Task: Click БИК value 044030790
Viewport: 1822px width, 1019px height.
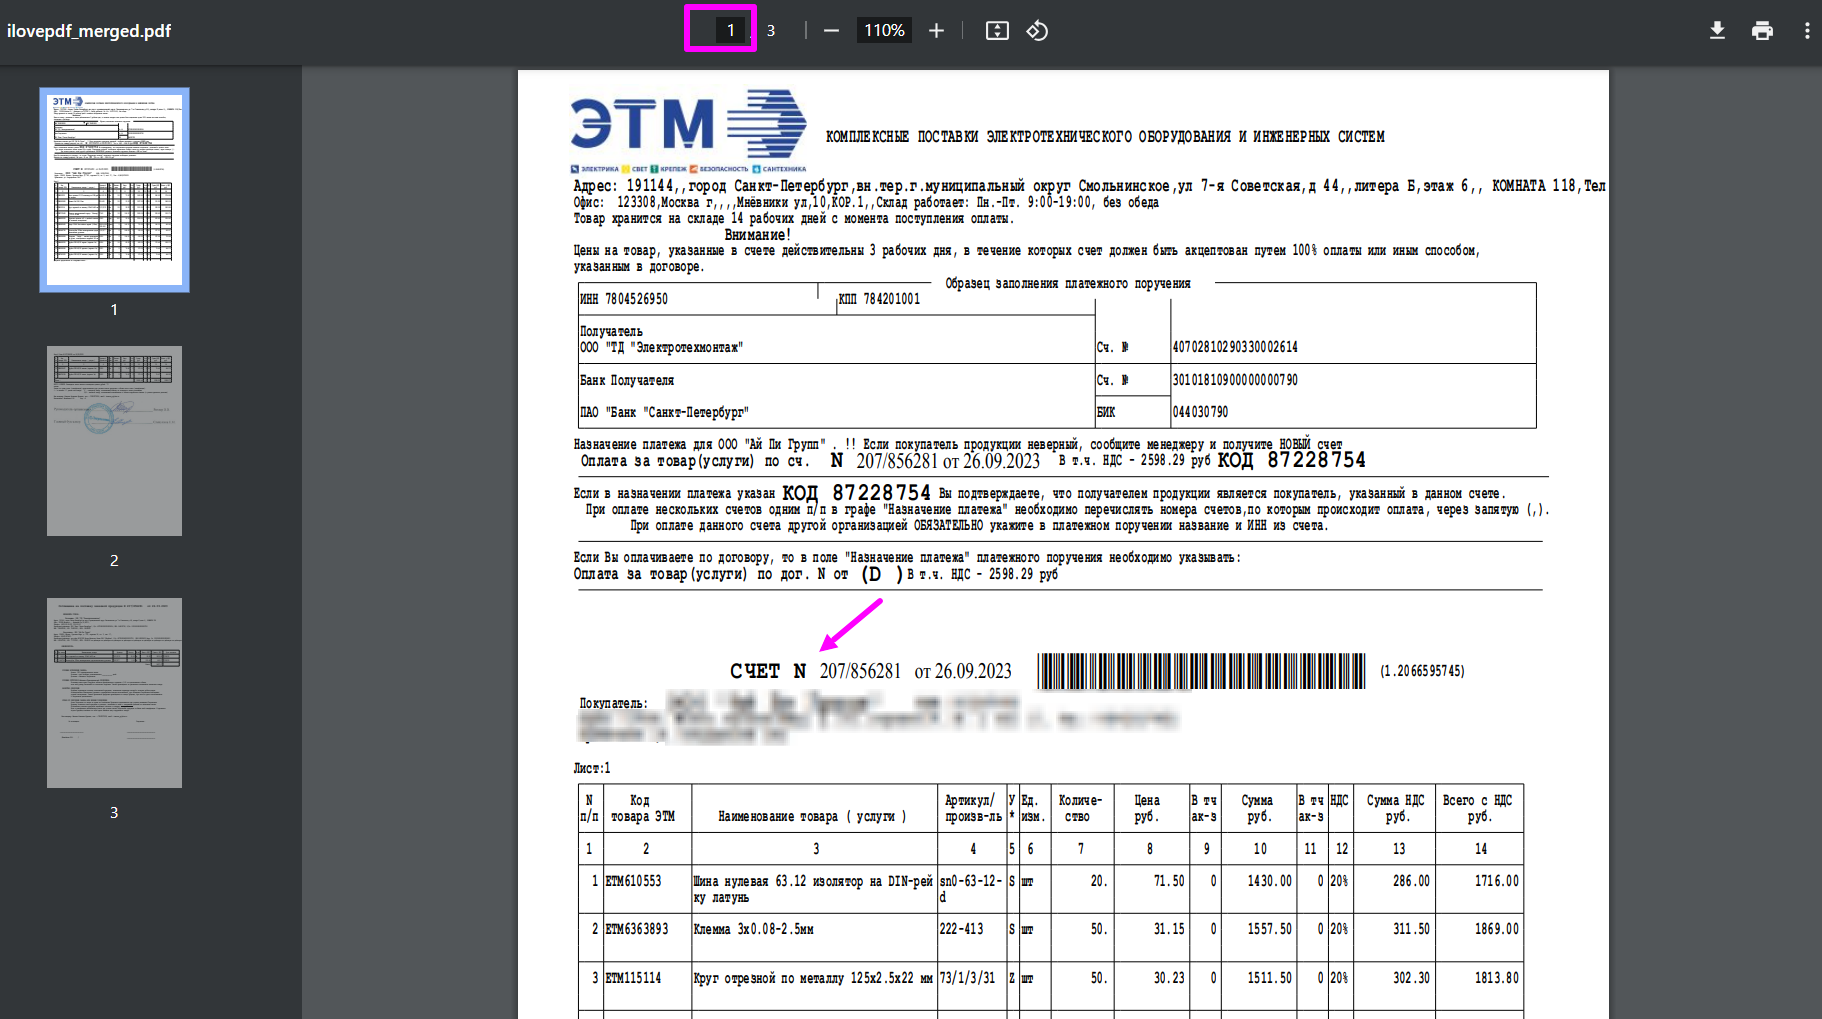Action: click(1200, 412)
